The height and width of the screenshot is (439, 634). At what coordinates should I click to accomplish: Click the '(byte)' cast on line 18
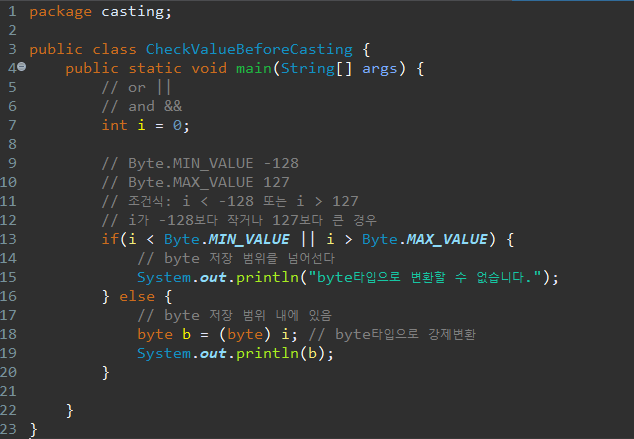tap(245, 335)
